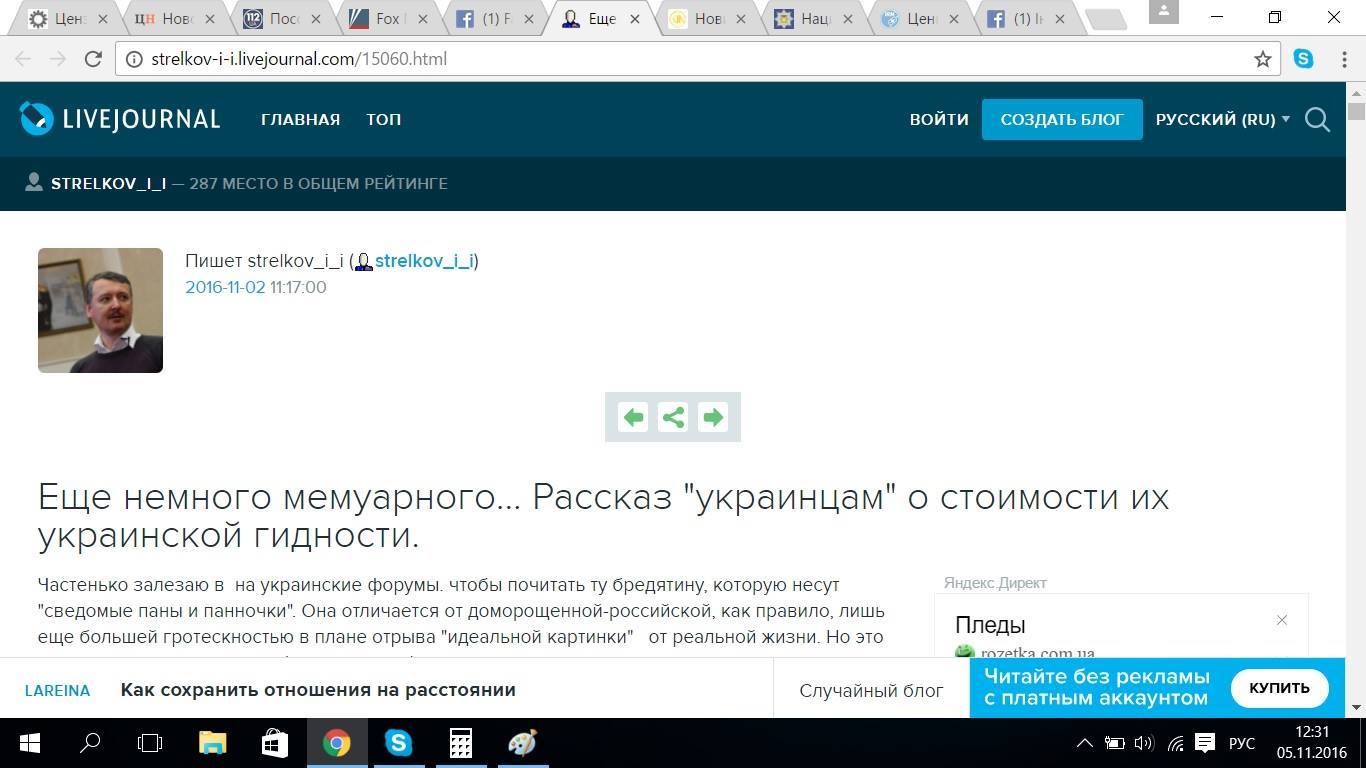Open the Action Center notifications icon

click(1205, 743)
